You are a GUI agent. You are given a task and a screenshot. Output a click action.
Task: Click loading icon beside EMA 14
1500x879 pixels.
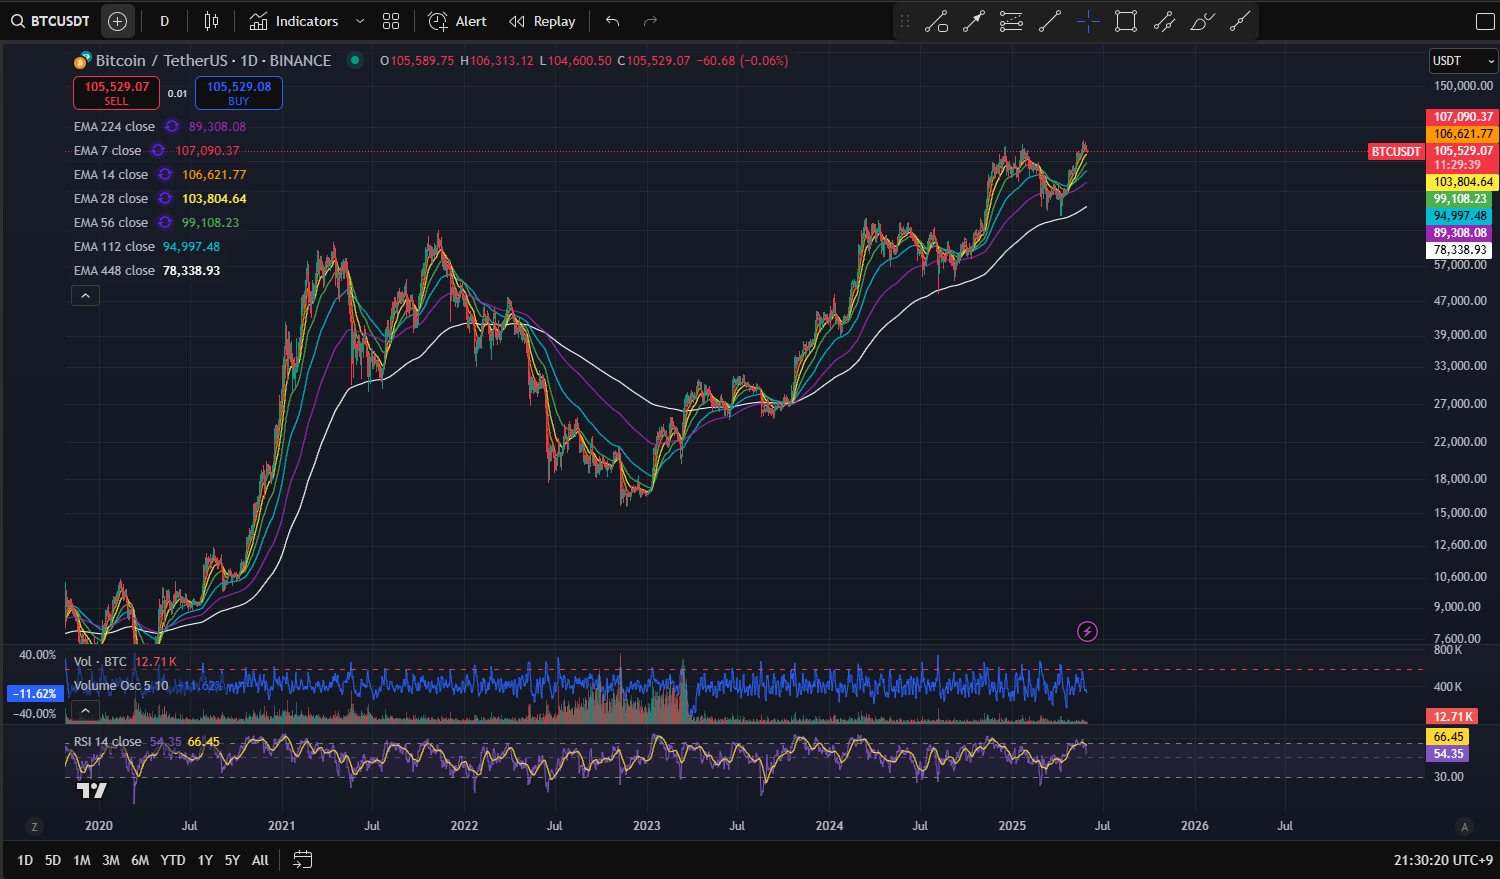[x=165, y=175]
